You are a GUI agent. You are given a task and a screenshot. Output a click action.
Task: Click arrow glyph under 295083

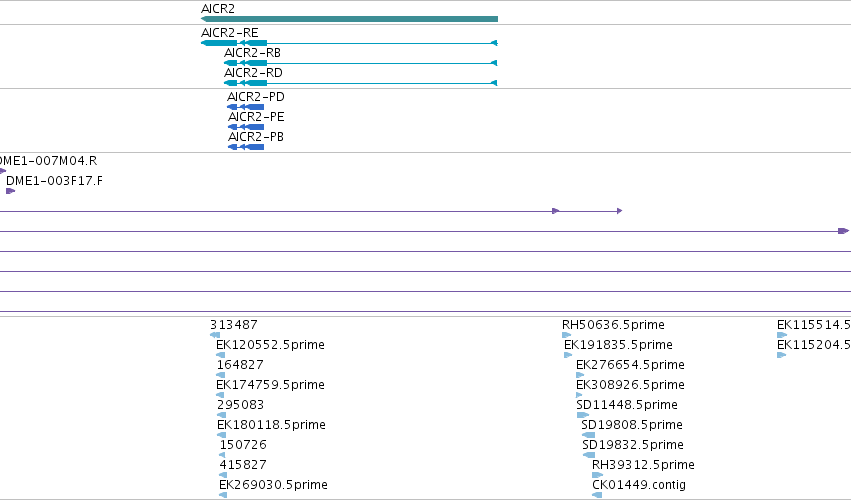[221, 415]
